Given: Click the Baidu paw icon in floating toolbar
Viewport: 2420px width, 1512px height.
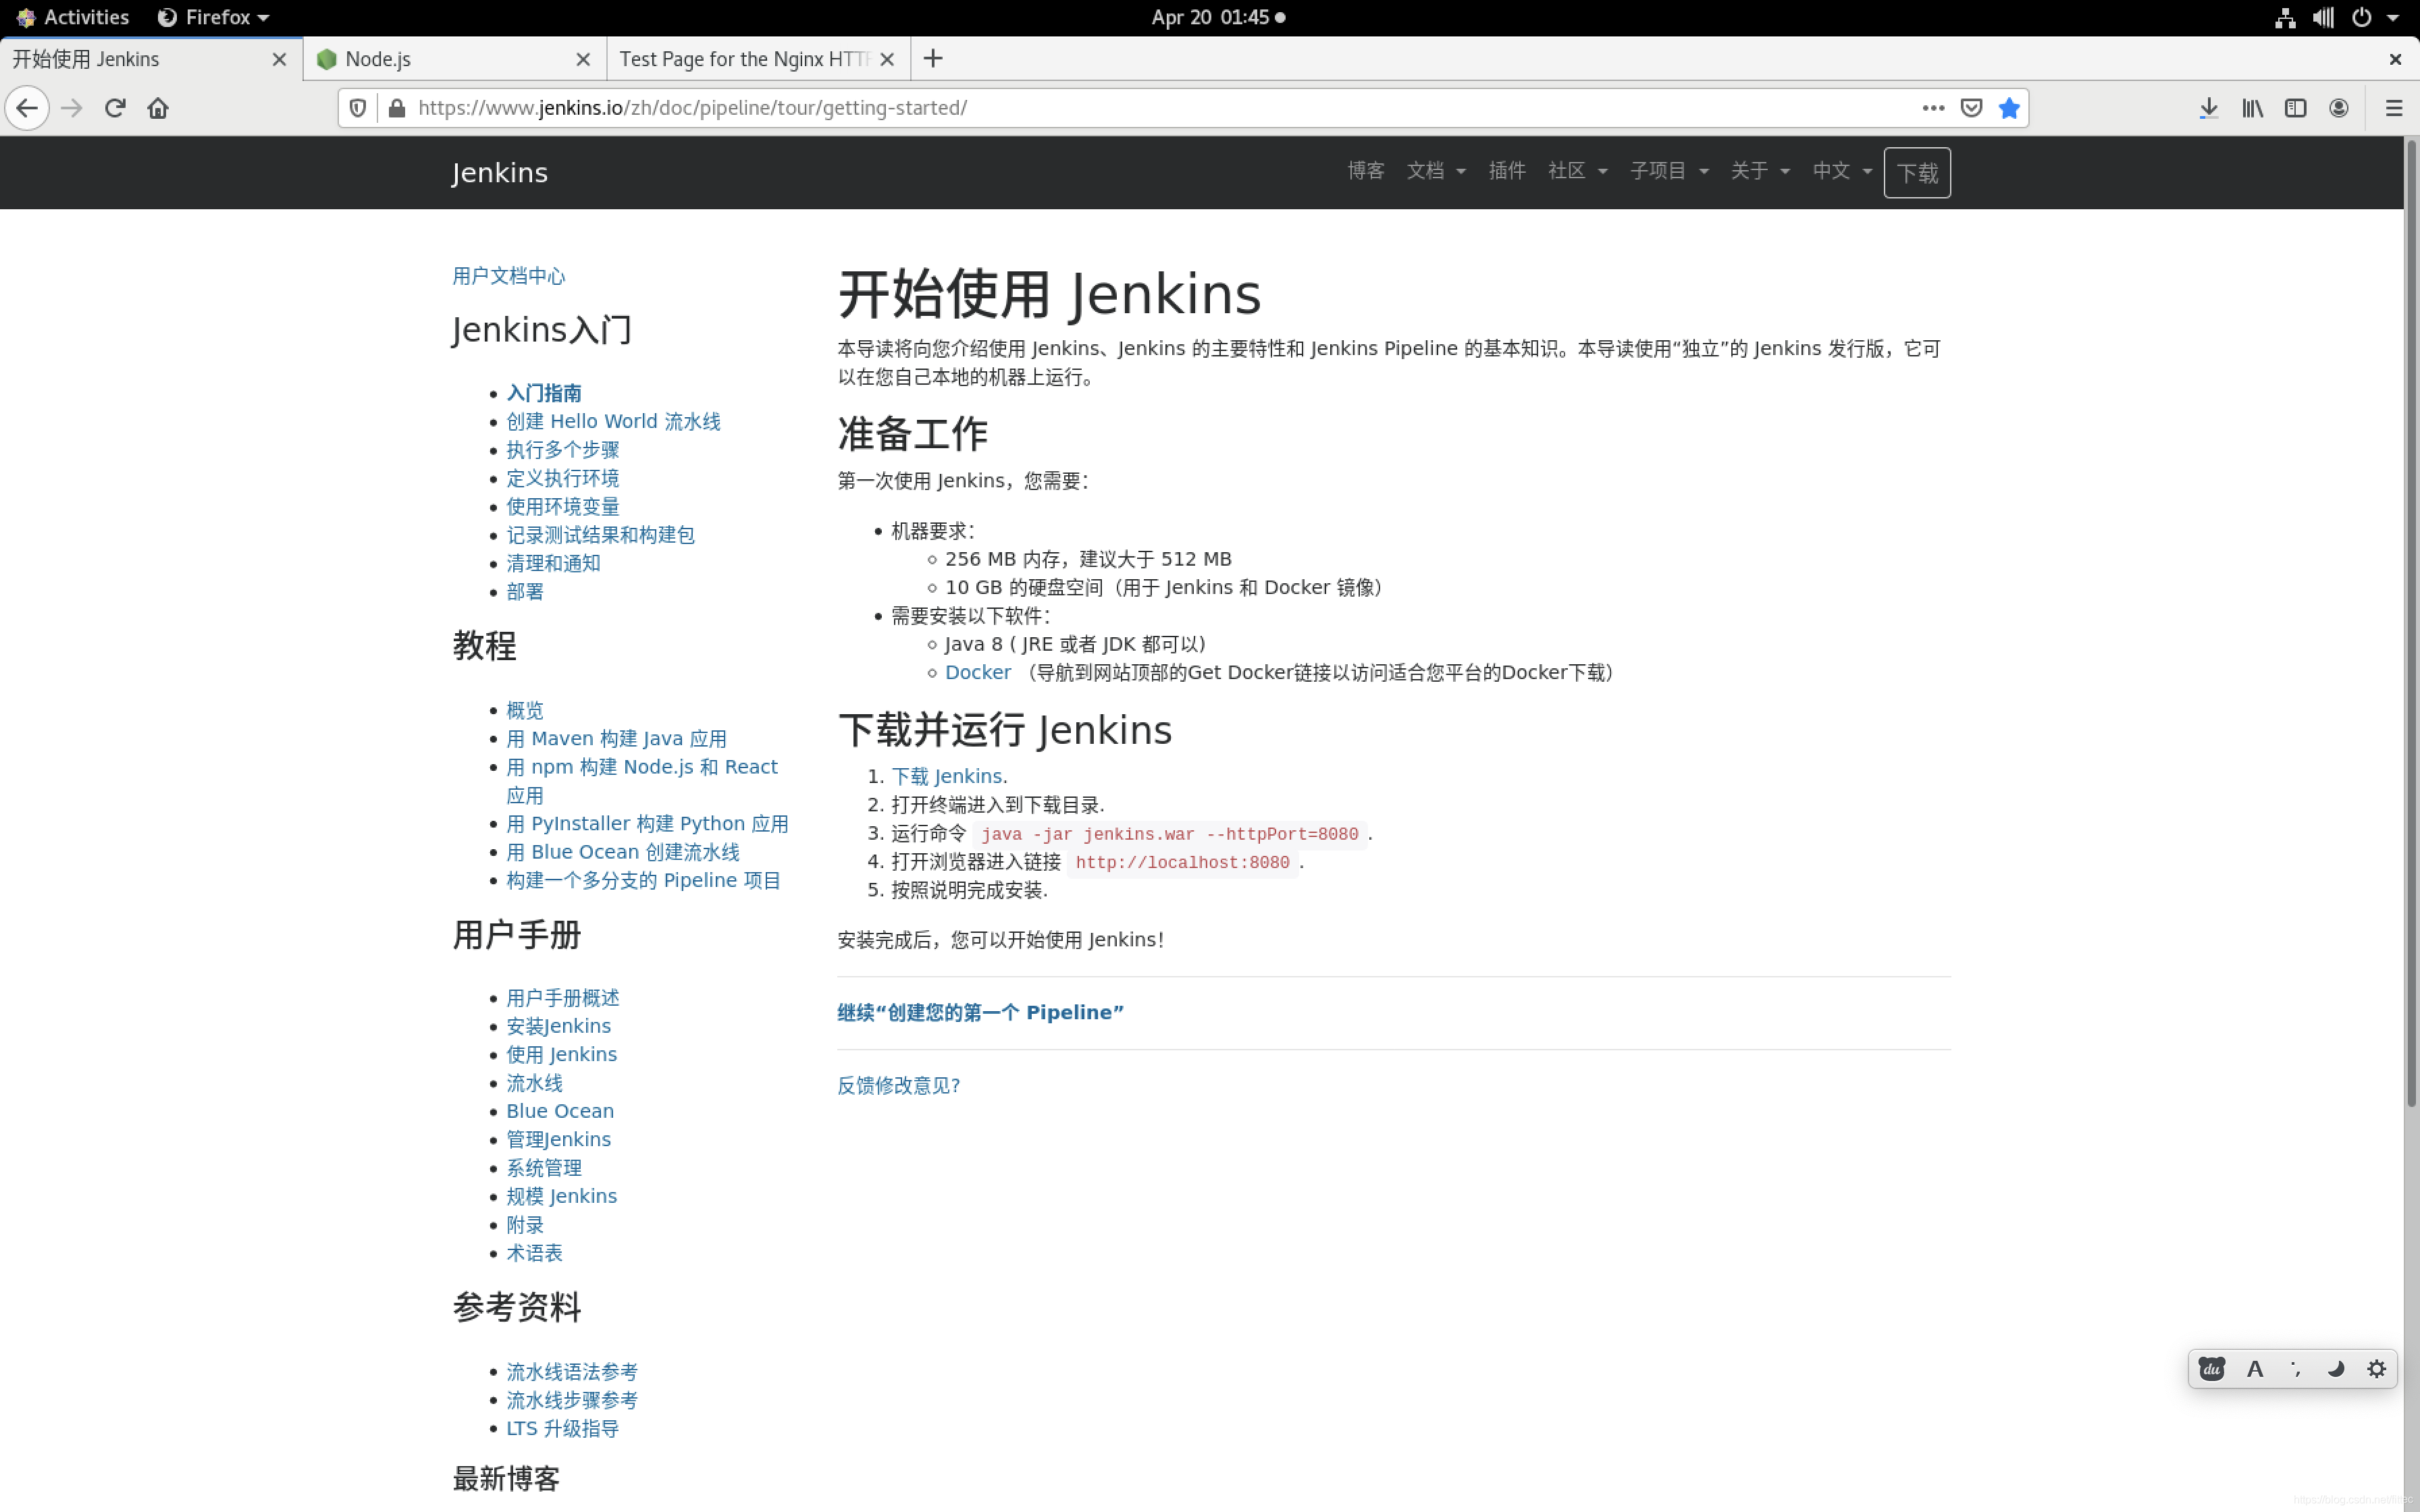Looking at the screenshot, I should tap(2212, 1369).
